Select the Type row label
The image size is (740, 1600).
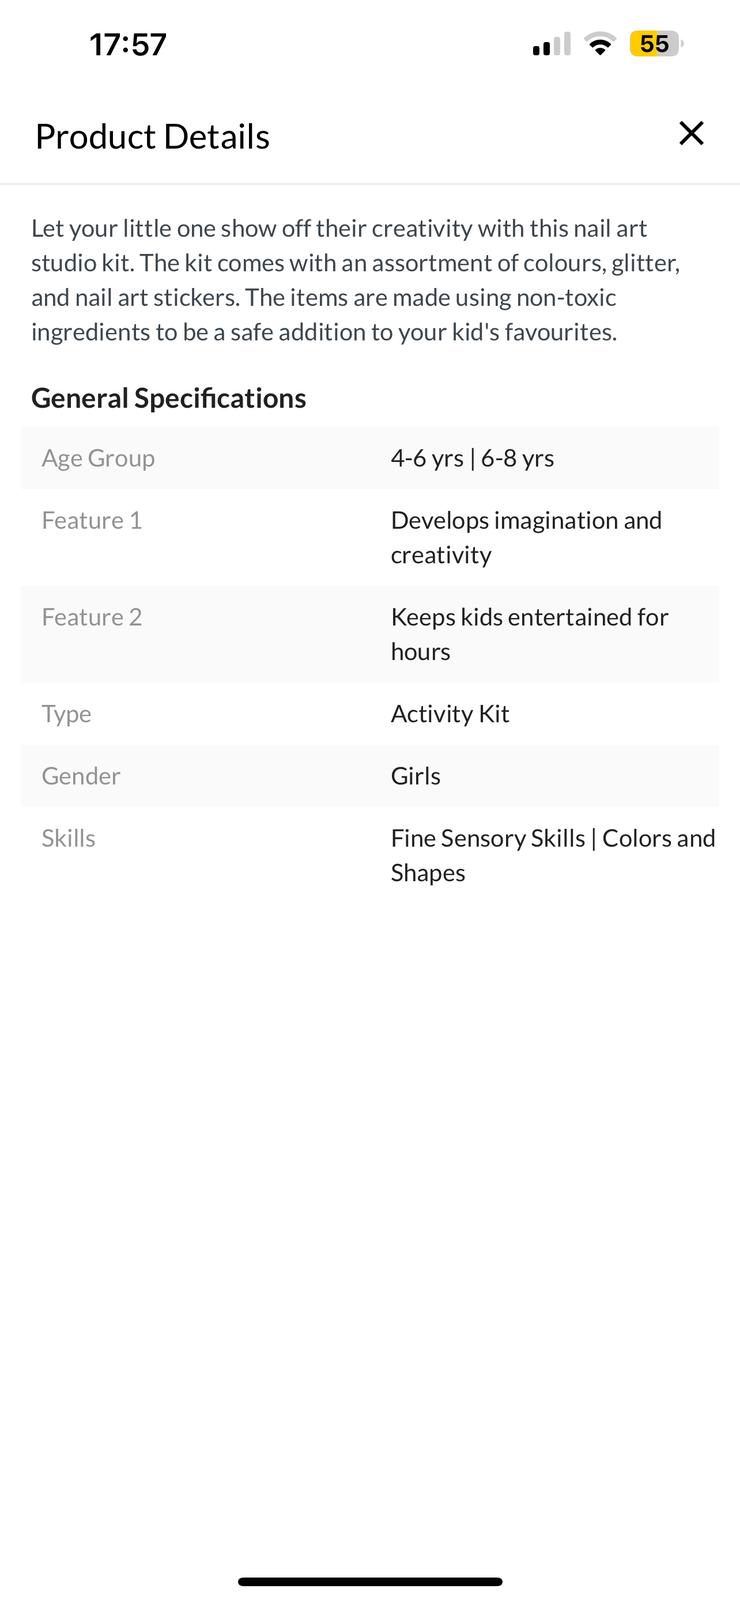(67, 714)
